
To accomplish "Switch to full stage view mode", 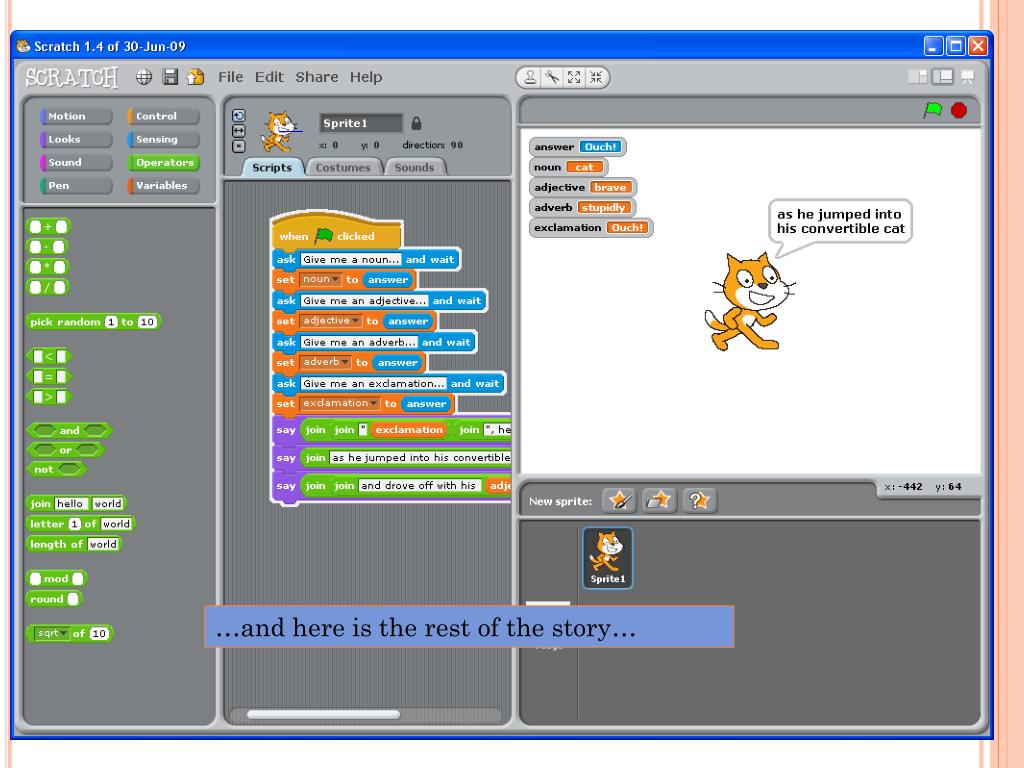I will point(942,77).
